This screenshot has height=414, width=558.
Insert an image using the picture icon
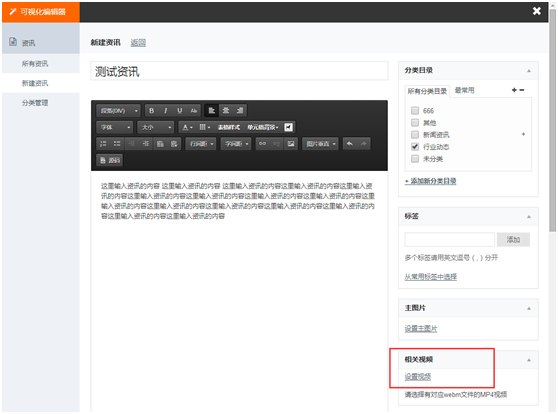[x=291, y=144]
